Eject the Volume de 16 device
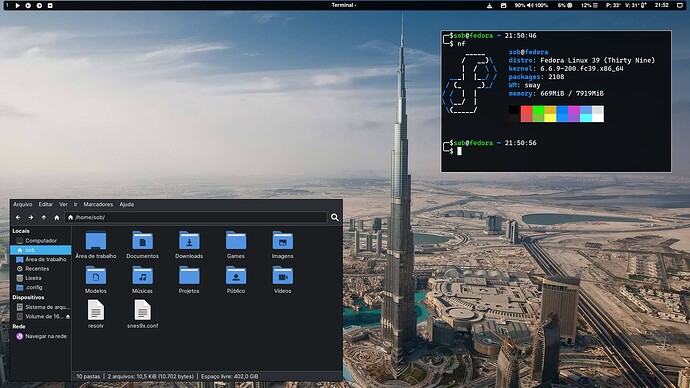690x388 pixels. (68, 317)
